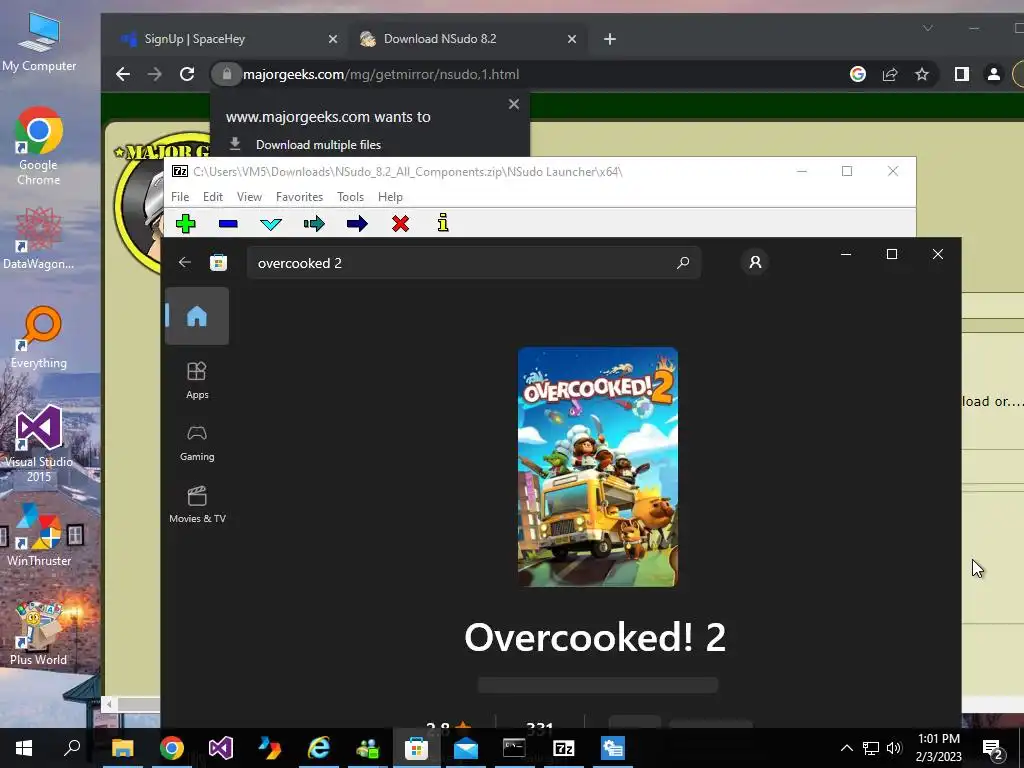Image resolution: width=1024 pixels, height=768 pixels.
Task: Click Chrome back navigation arrow
Action: point(123,74)
